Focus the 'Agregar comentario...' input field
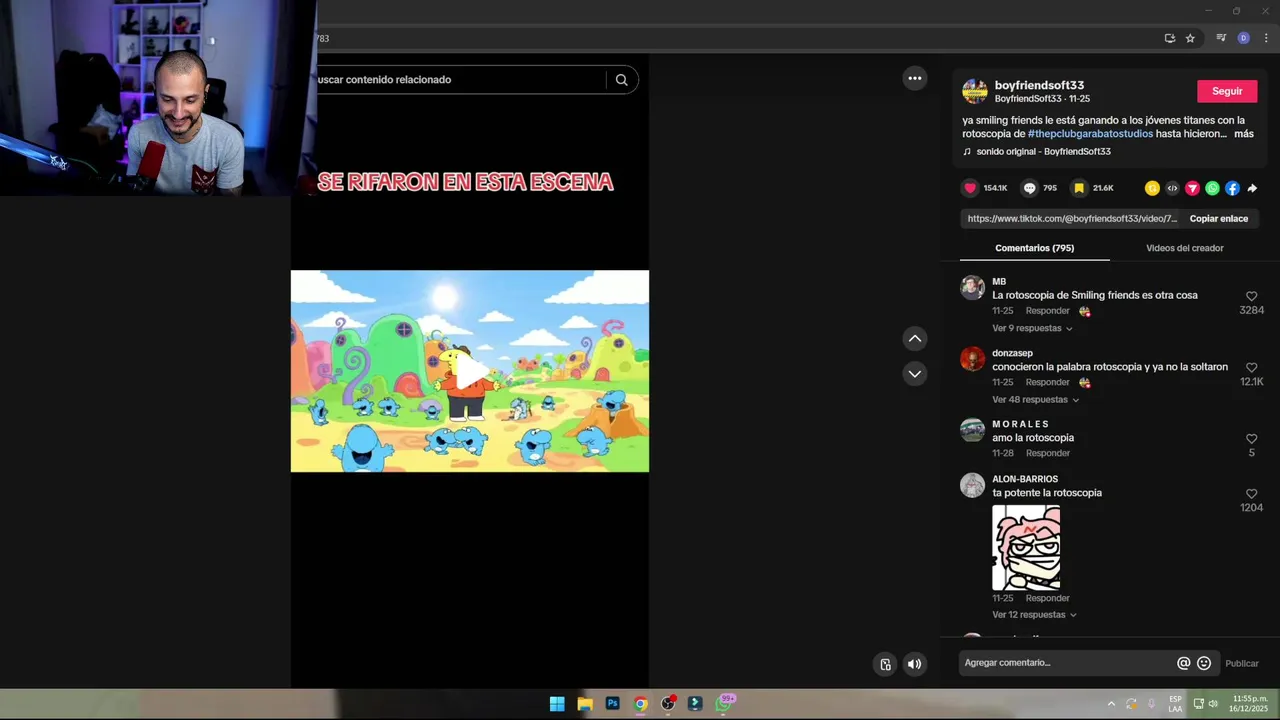Viewport: 1280px width, 720px height. click(1067, 663)
